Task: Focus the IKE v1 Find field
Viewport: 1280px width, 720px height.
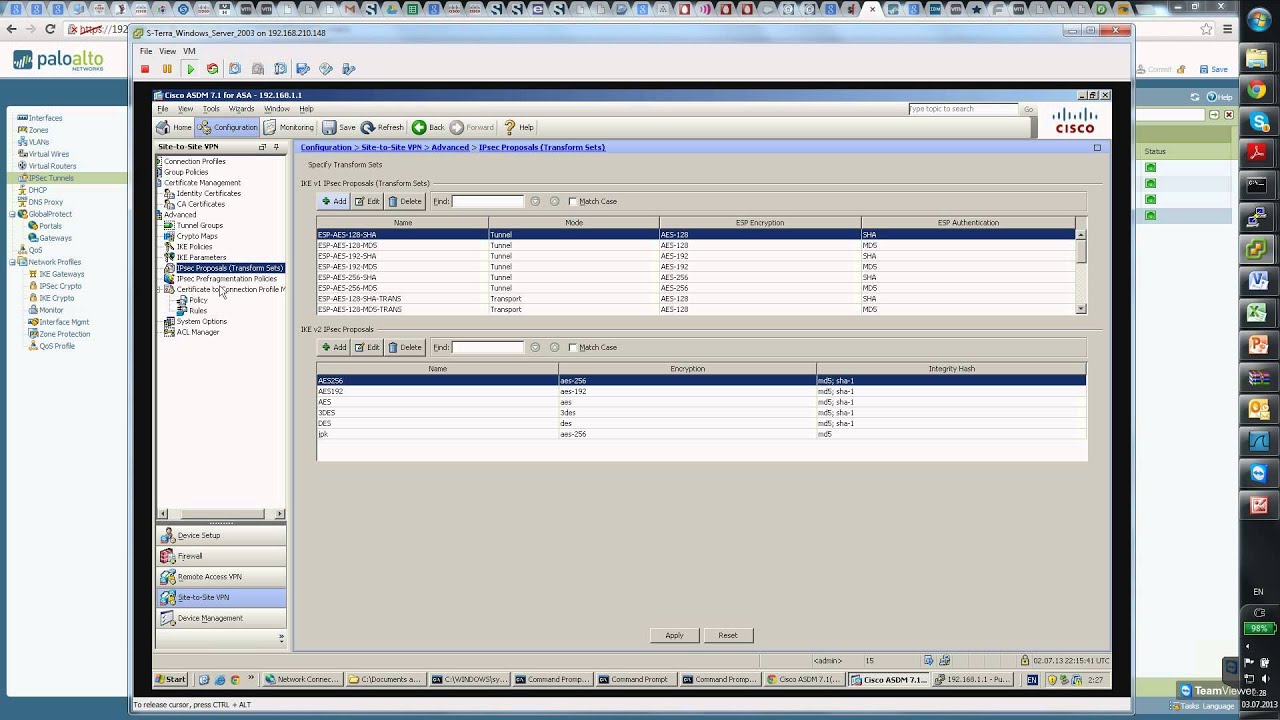Action: [x=487, y=201]
